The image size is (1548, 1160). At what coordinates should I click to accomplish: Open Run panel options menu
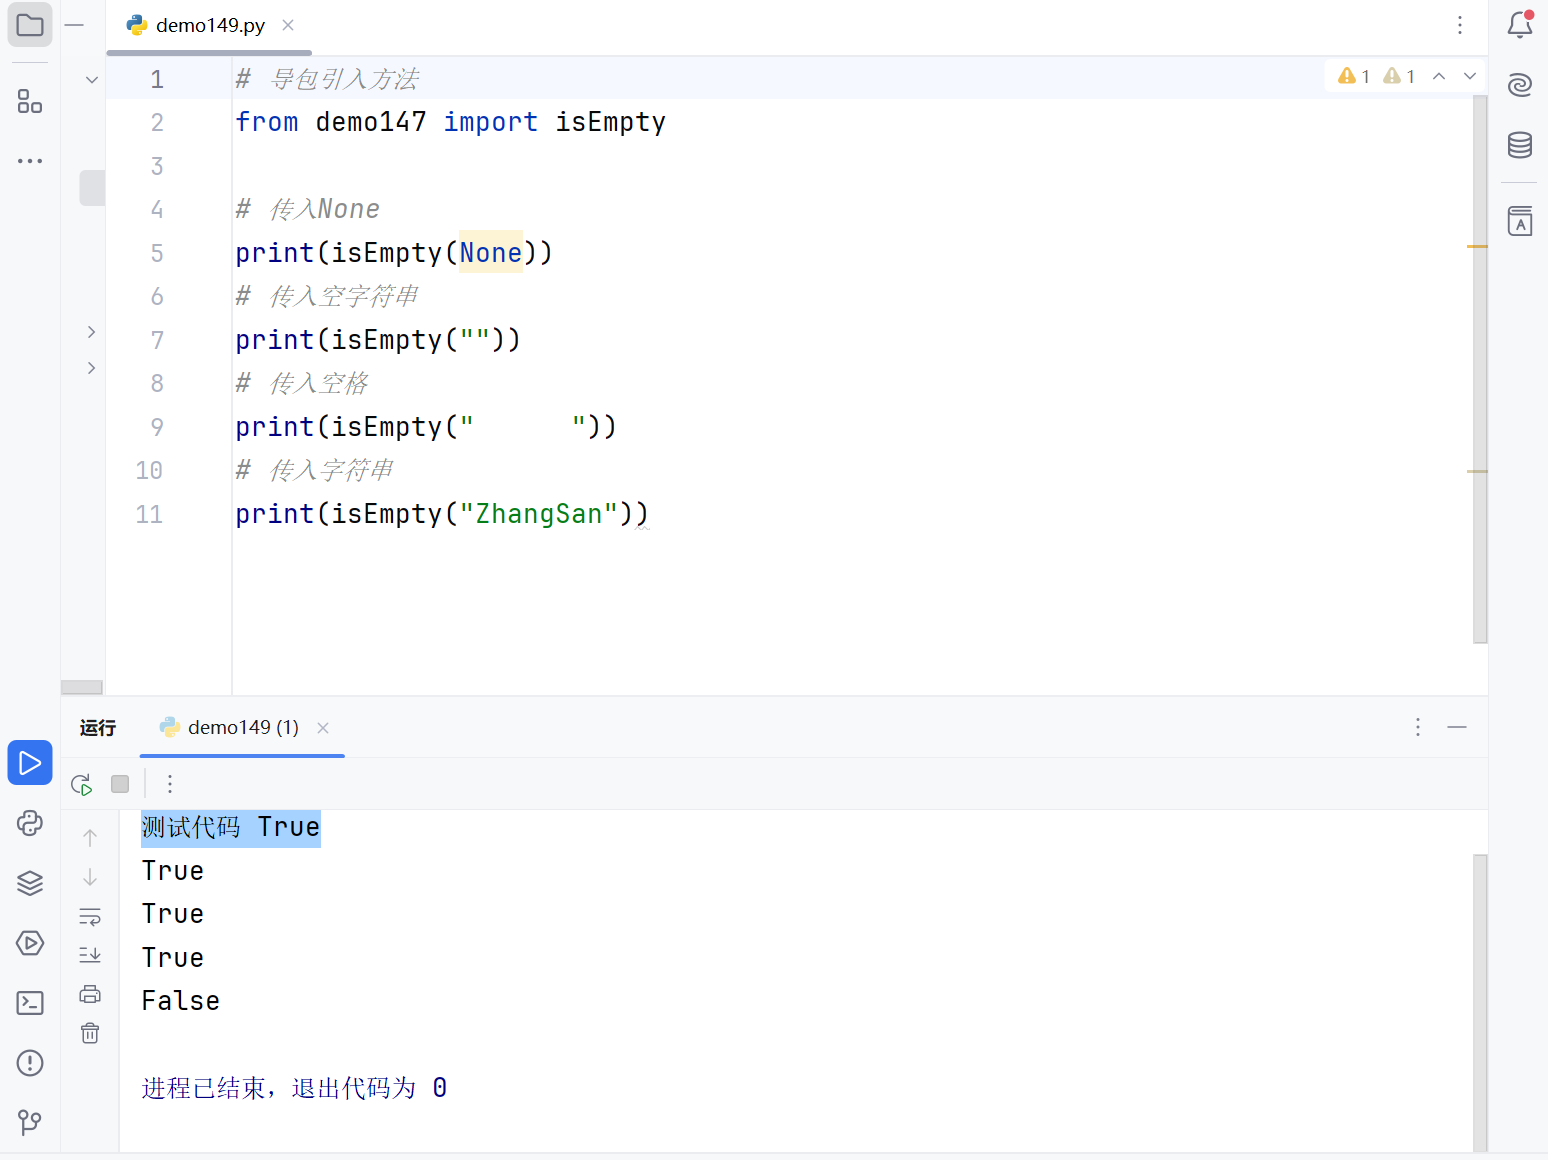click(1418, 727)
